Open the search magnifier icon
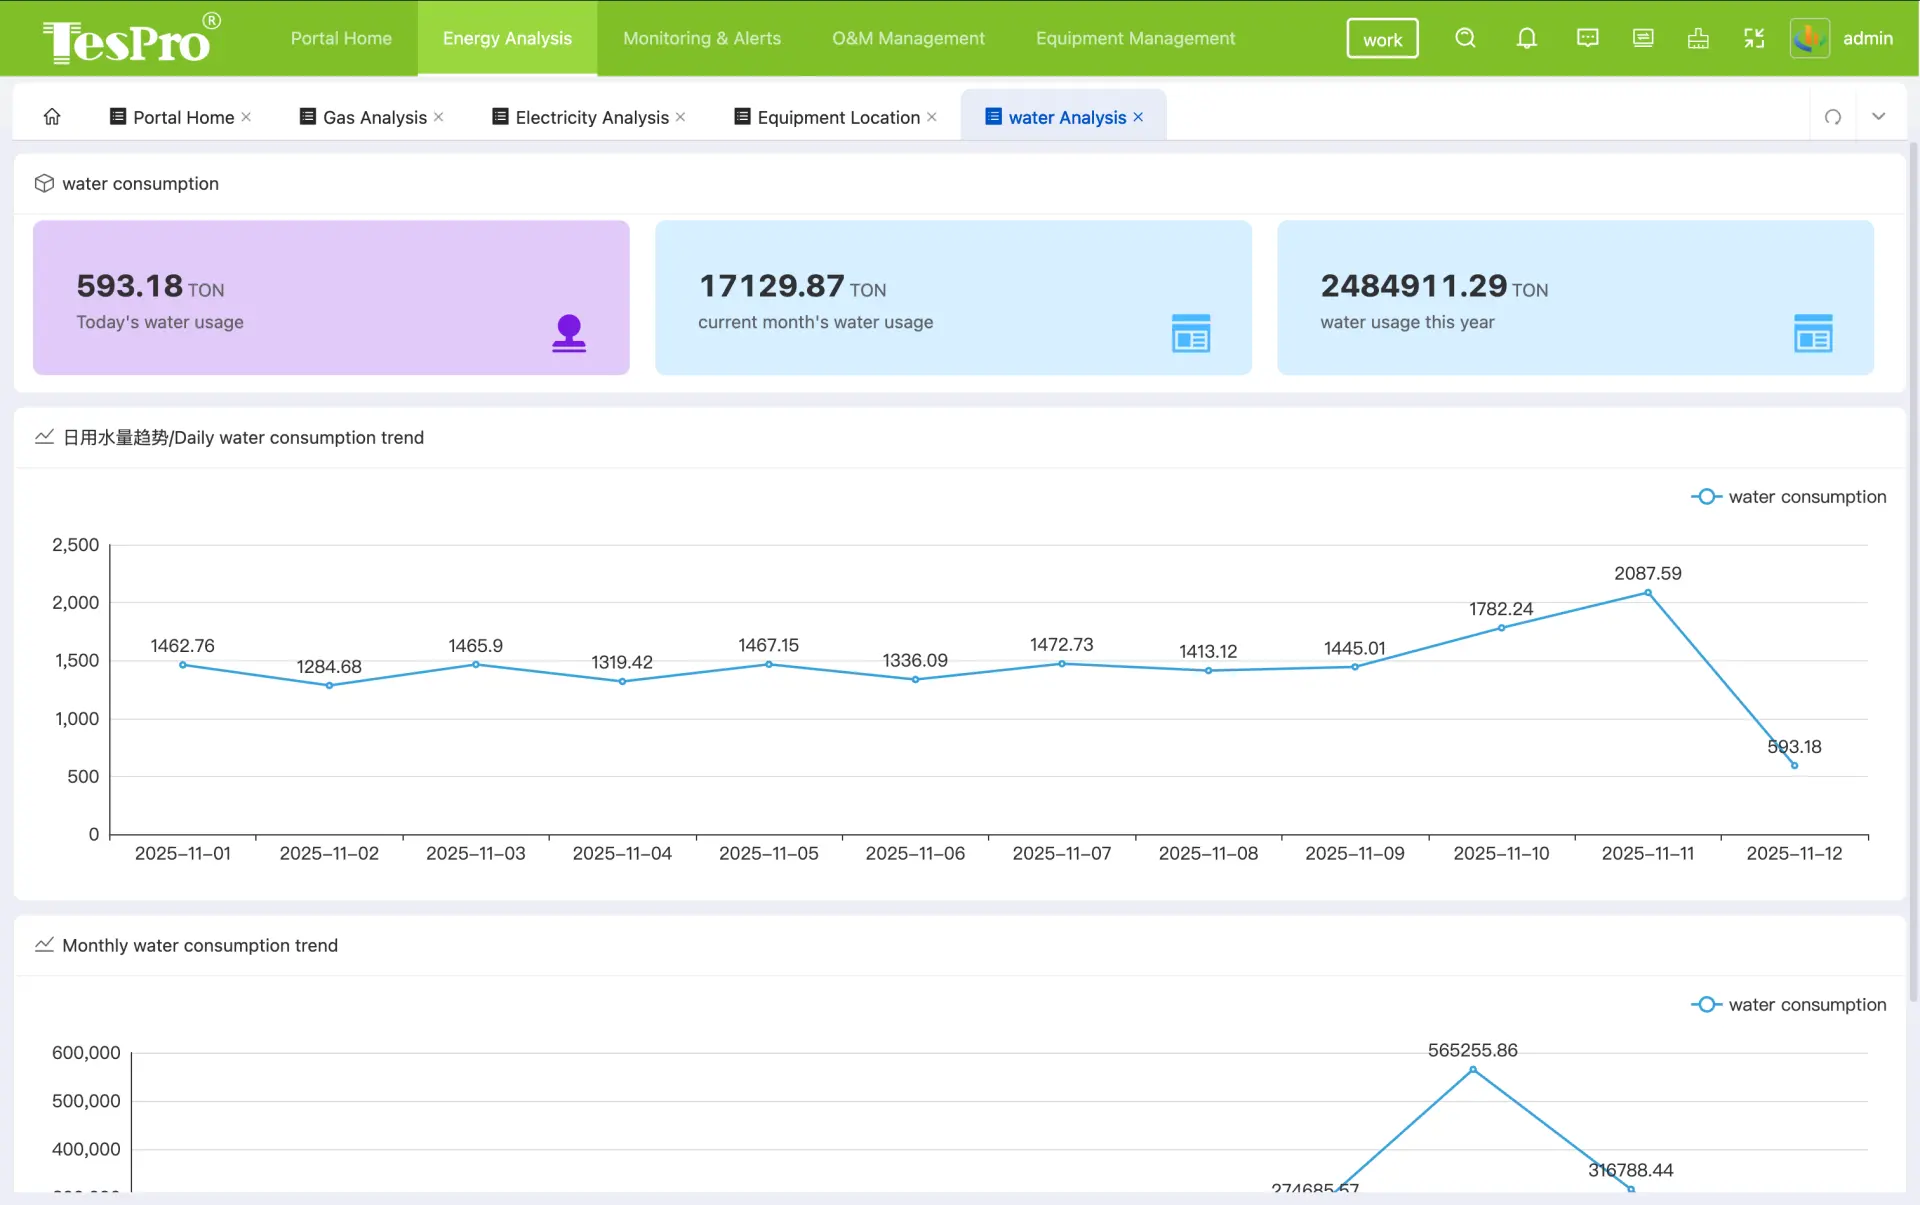This screenshot has height=1205, width=1920. 1465,38
